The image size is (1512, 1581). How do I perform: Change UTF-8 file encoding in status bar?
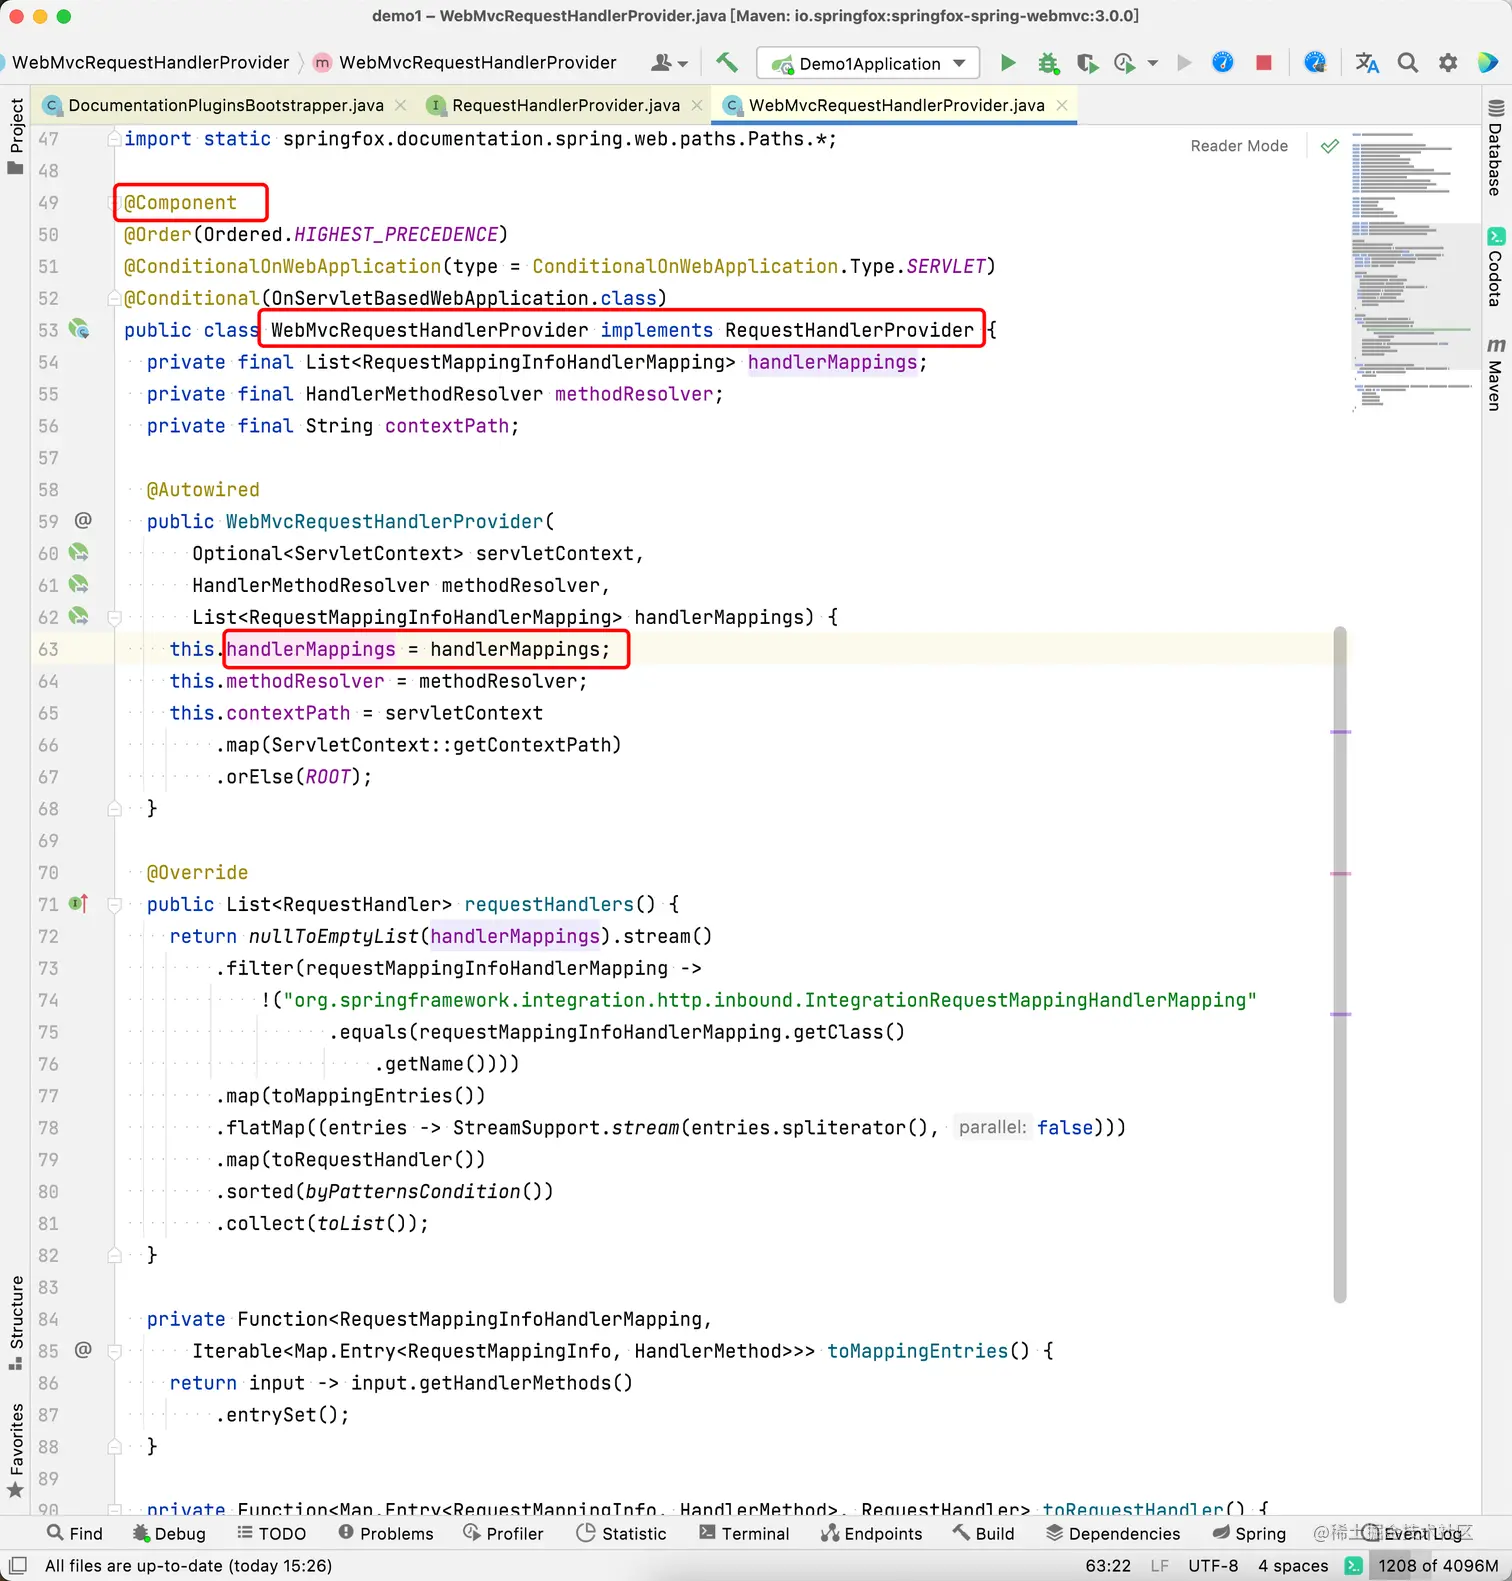[x=1213, y=1566]
